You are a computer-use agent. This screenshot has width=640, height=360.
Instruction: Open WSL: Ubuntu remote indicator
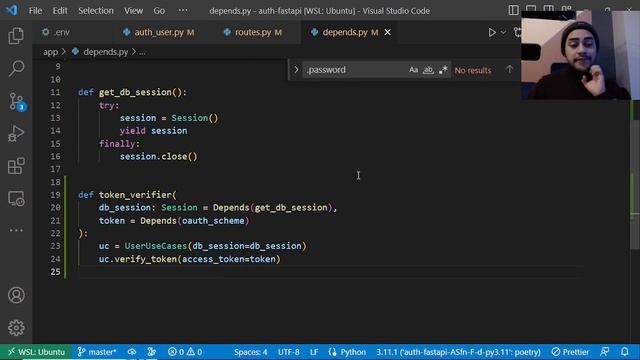point(36,352)
